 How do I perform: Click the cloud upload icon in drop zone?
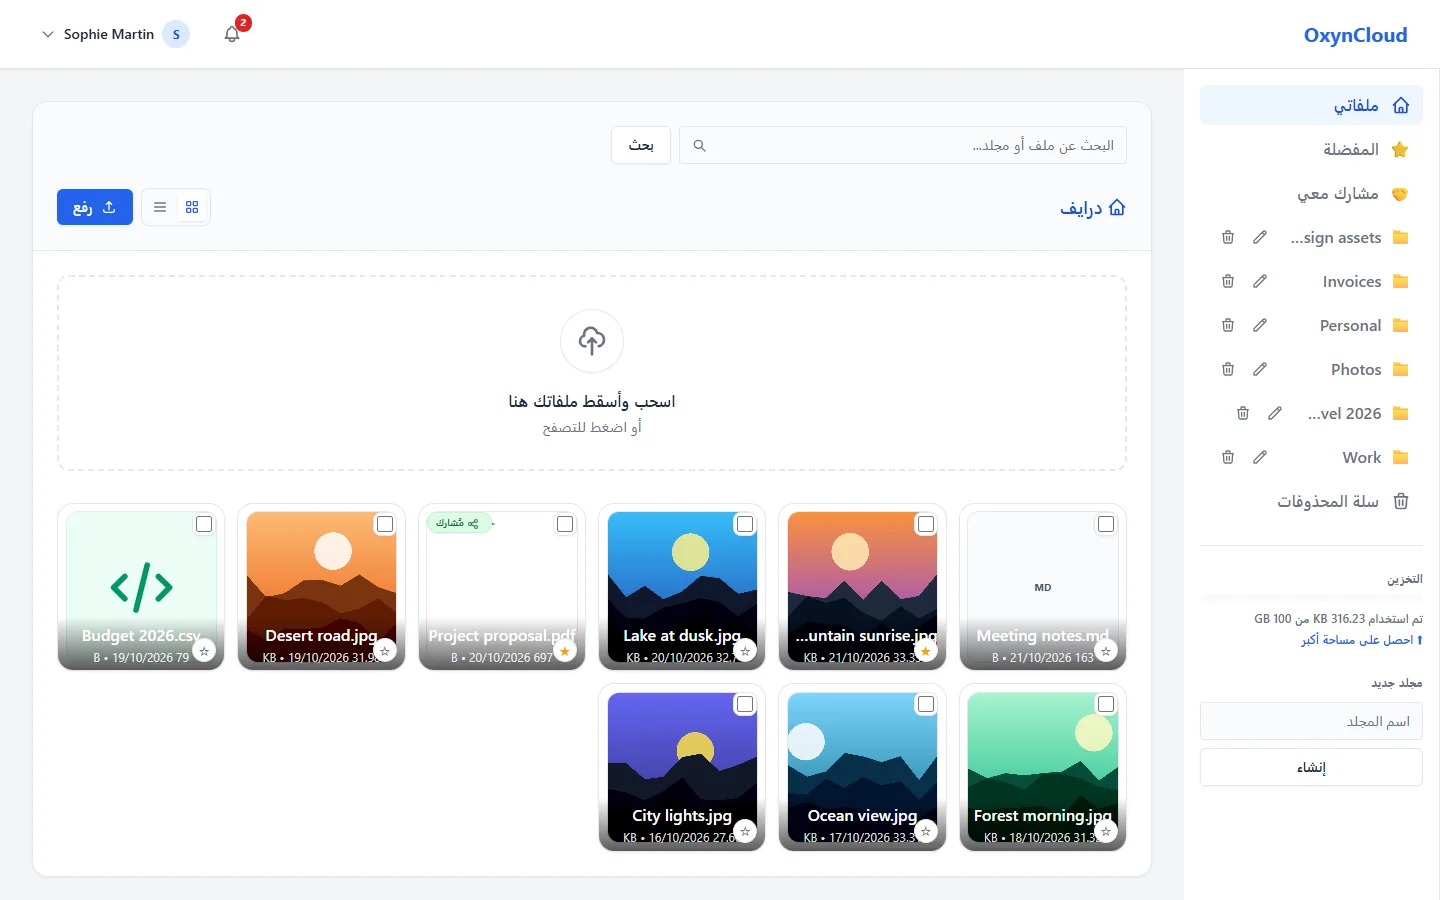[592, 341]
